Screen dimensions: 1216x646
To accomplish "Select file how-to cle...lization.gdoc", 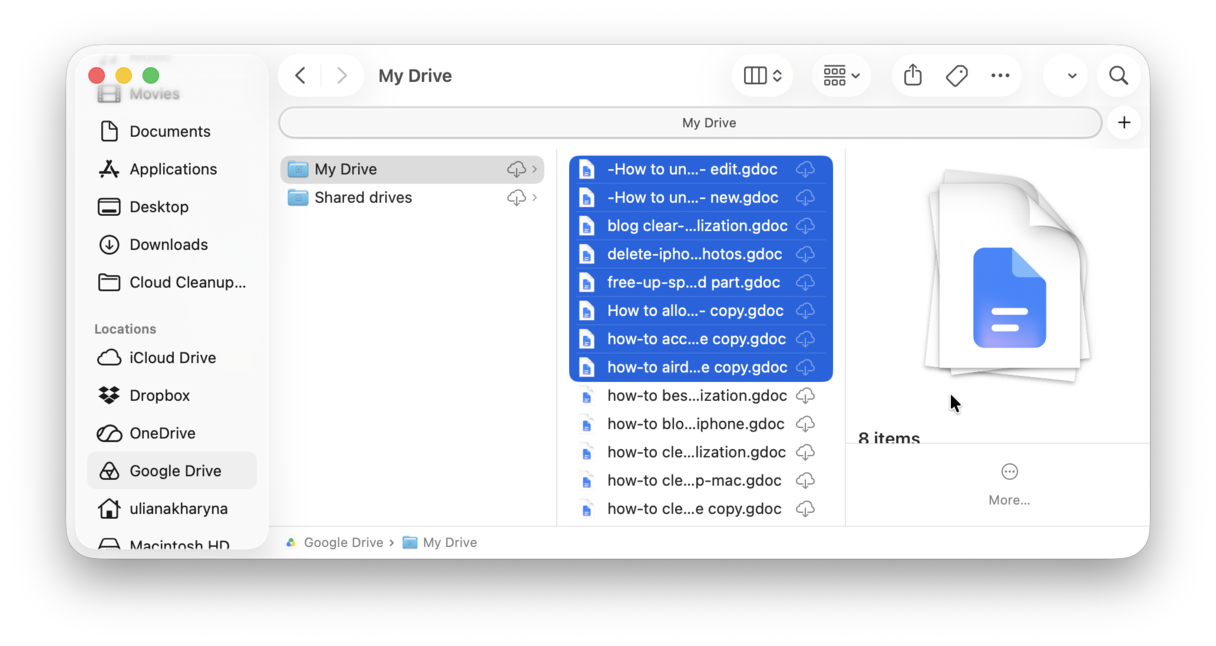I will coord(700,452).
